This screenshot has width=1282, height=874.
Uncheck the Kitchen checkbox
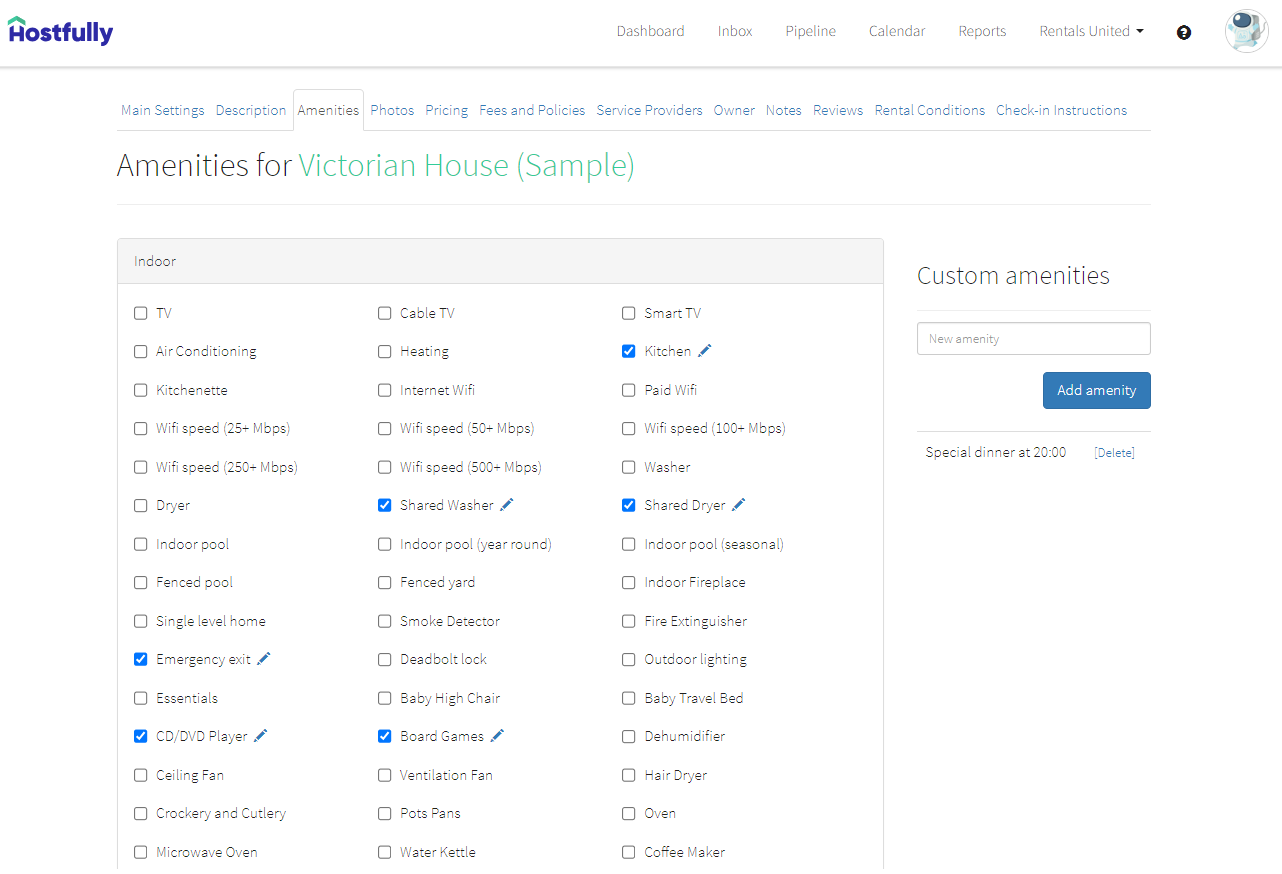coord(629,352)
